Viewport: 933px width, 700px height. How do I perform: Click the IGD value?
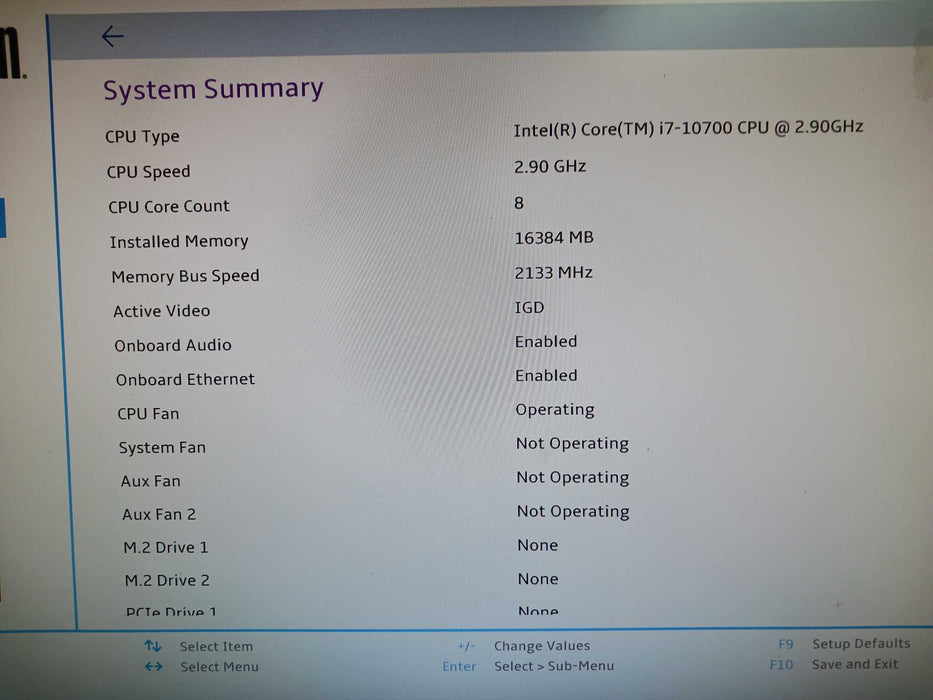pos(530,307)
